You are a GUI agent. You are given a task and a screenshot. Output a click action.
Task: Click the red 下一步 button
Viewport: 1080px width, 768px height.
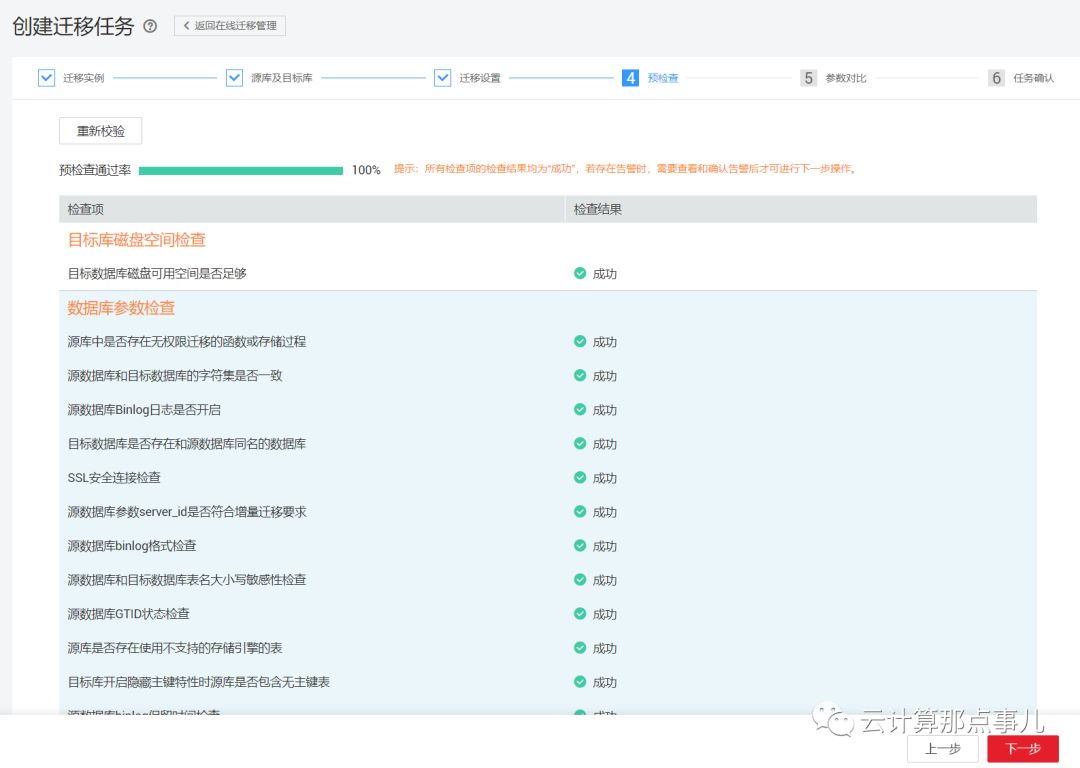point(1024,748)
